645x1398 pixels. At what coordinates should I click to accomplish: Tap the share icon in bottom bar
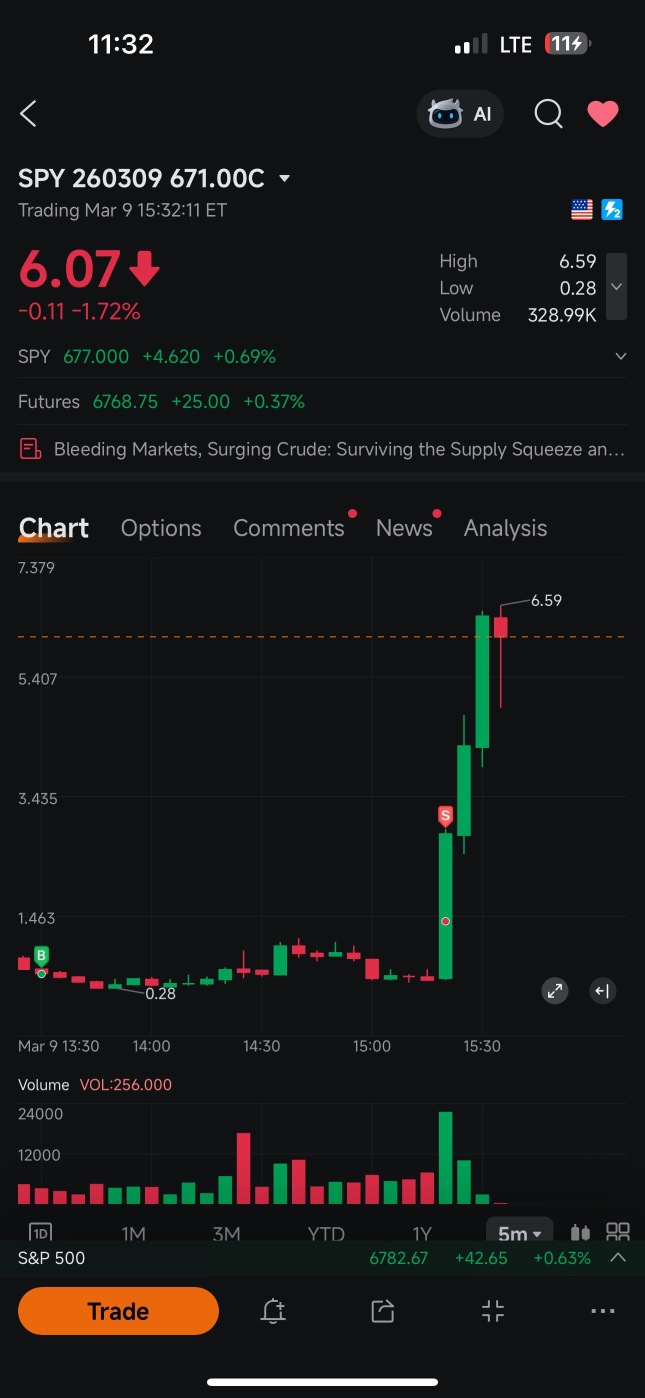click(383, 1311)
